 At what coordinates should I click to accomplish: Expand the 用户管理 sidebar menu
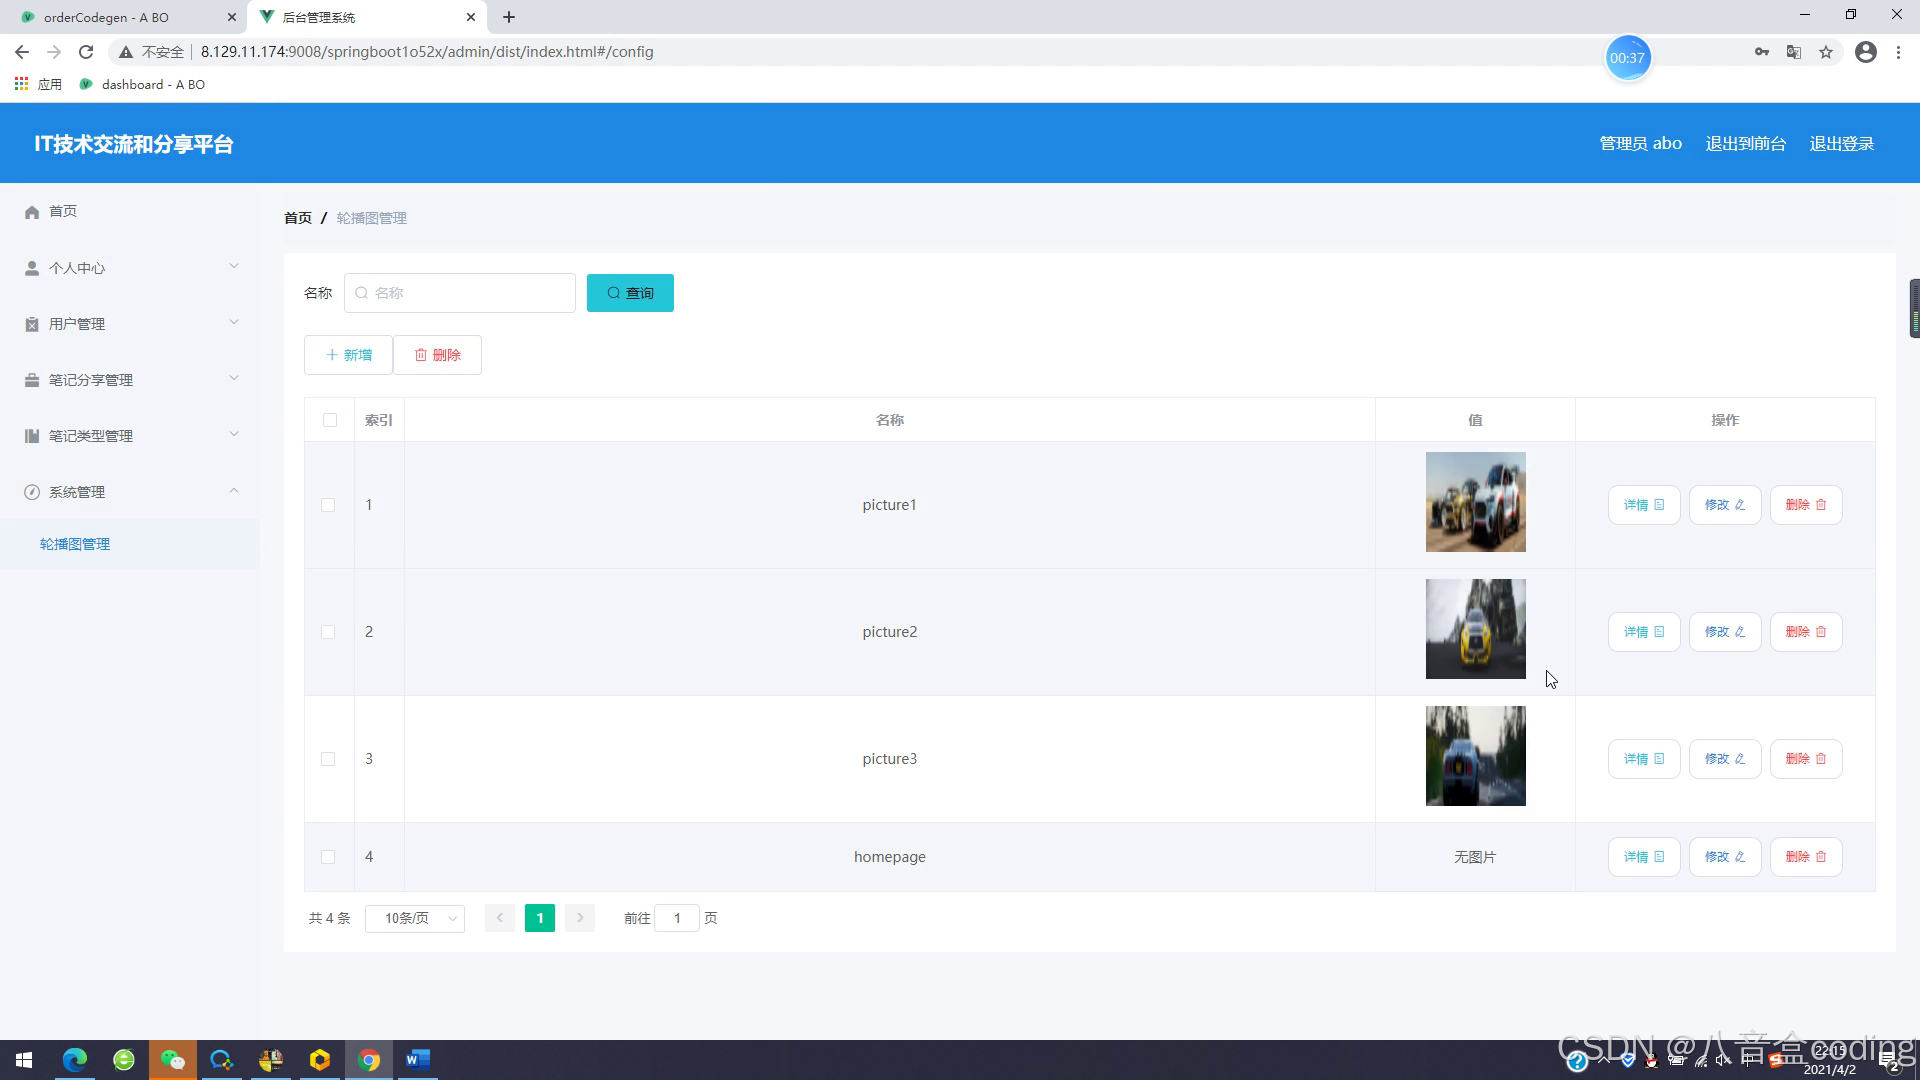point(130,324)
